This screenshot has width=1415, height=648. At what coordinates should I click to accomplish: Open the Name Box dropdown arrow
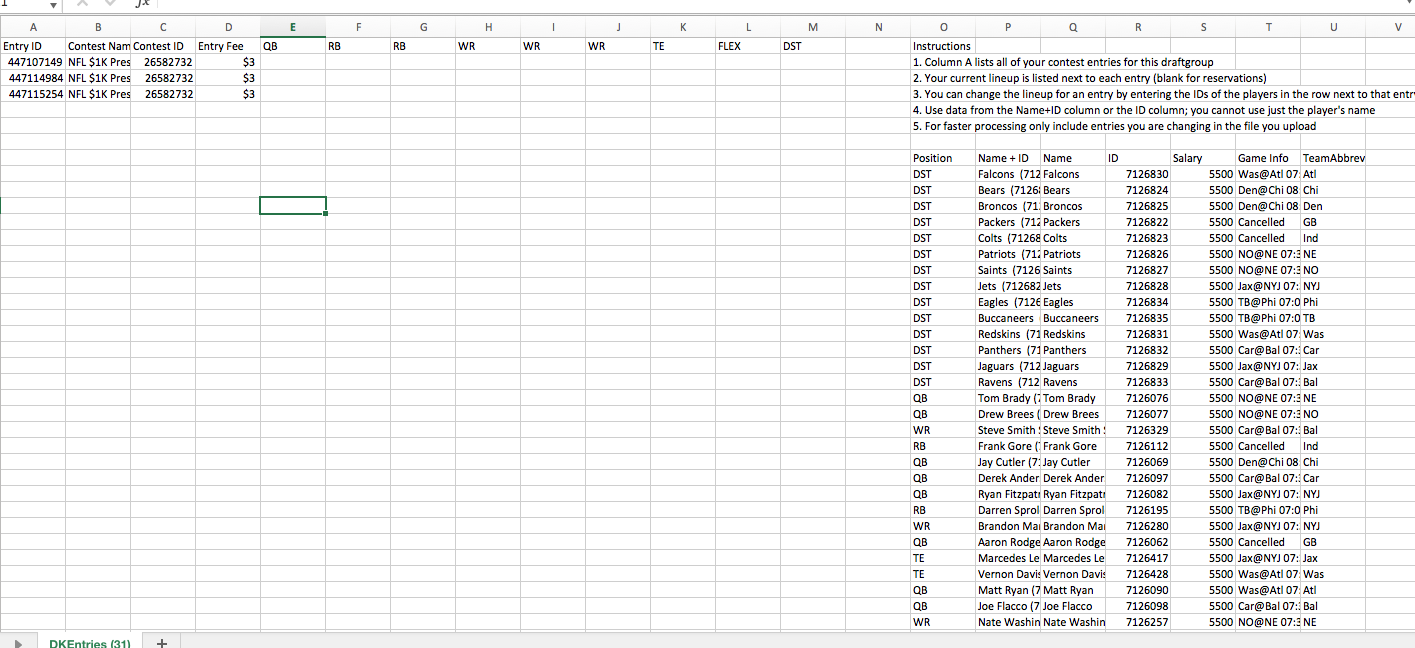coord(52,4)
